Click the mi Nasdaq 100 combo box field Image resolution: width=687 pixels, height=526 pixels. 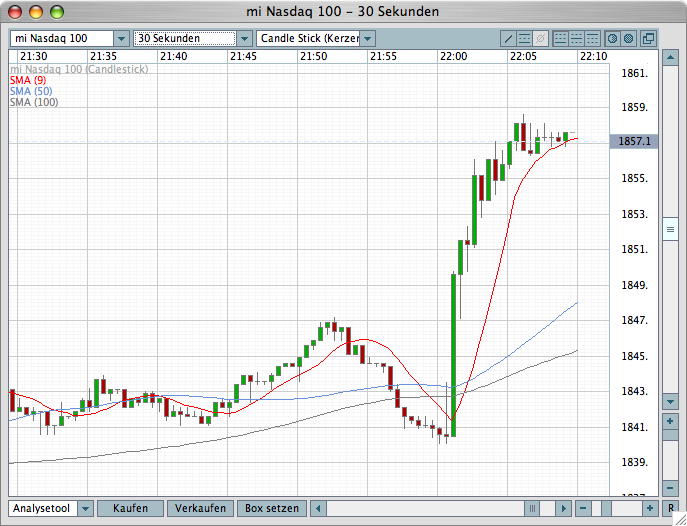62,39
